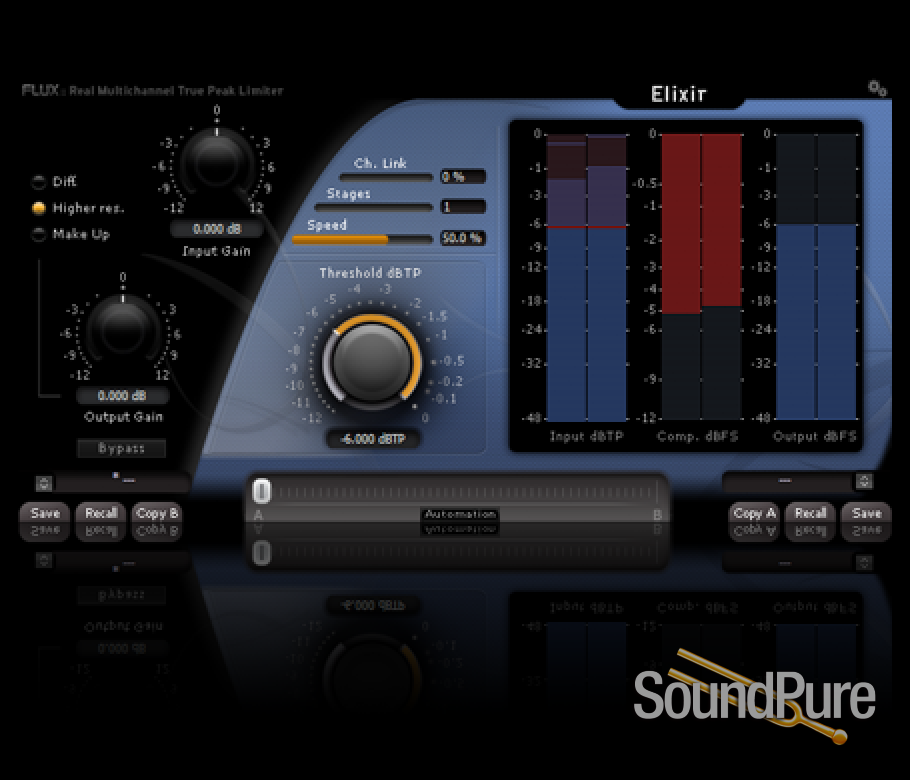Disable the Higher res. option
The image size is (910, 780).
tap(39, 208)
